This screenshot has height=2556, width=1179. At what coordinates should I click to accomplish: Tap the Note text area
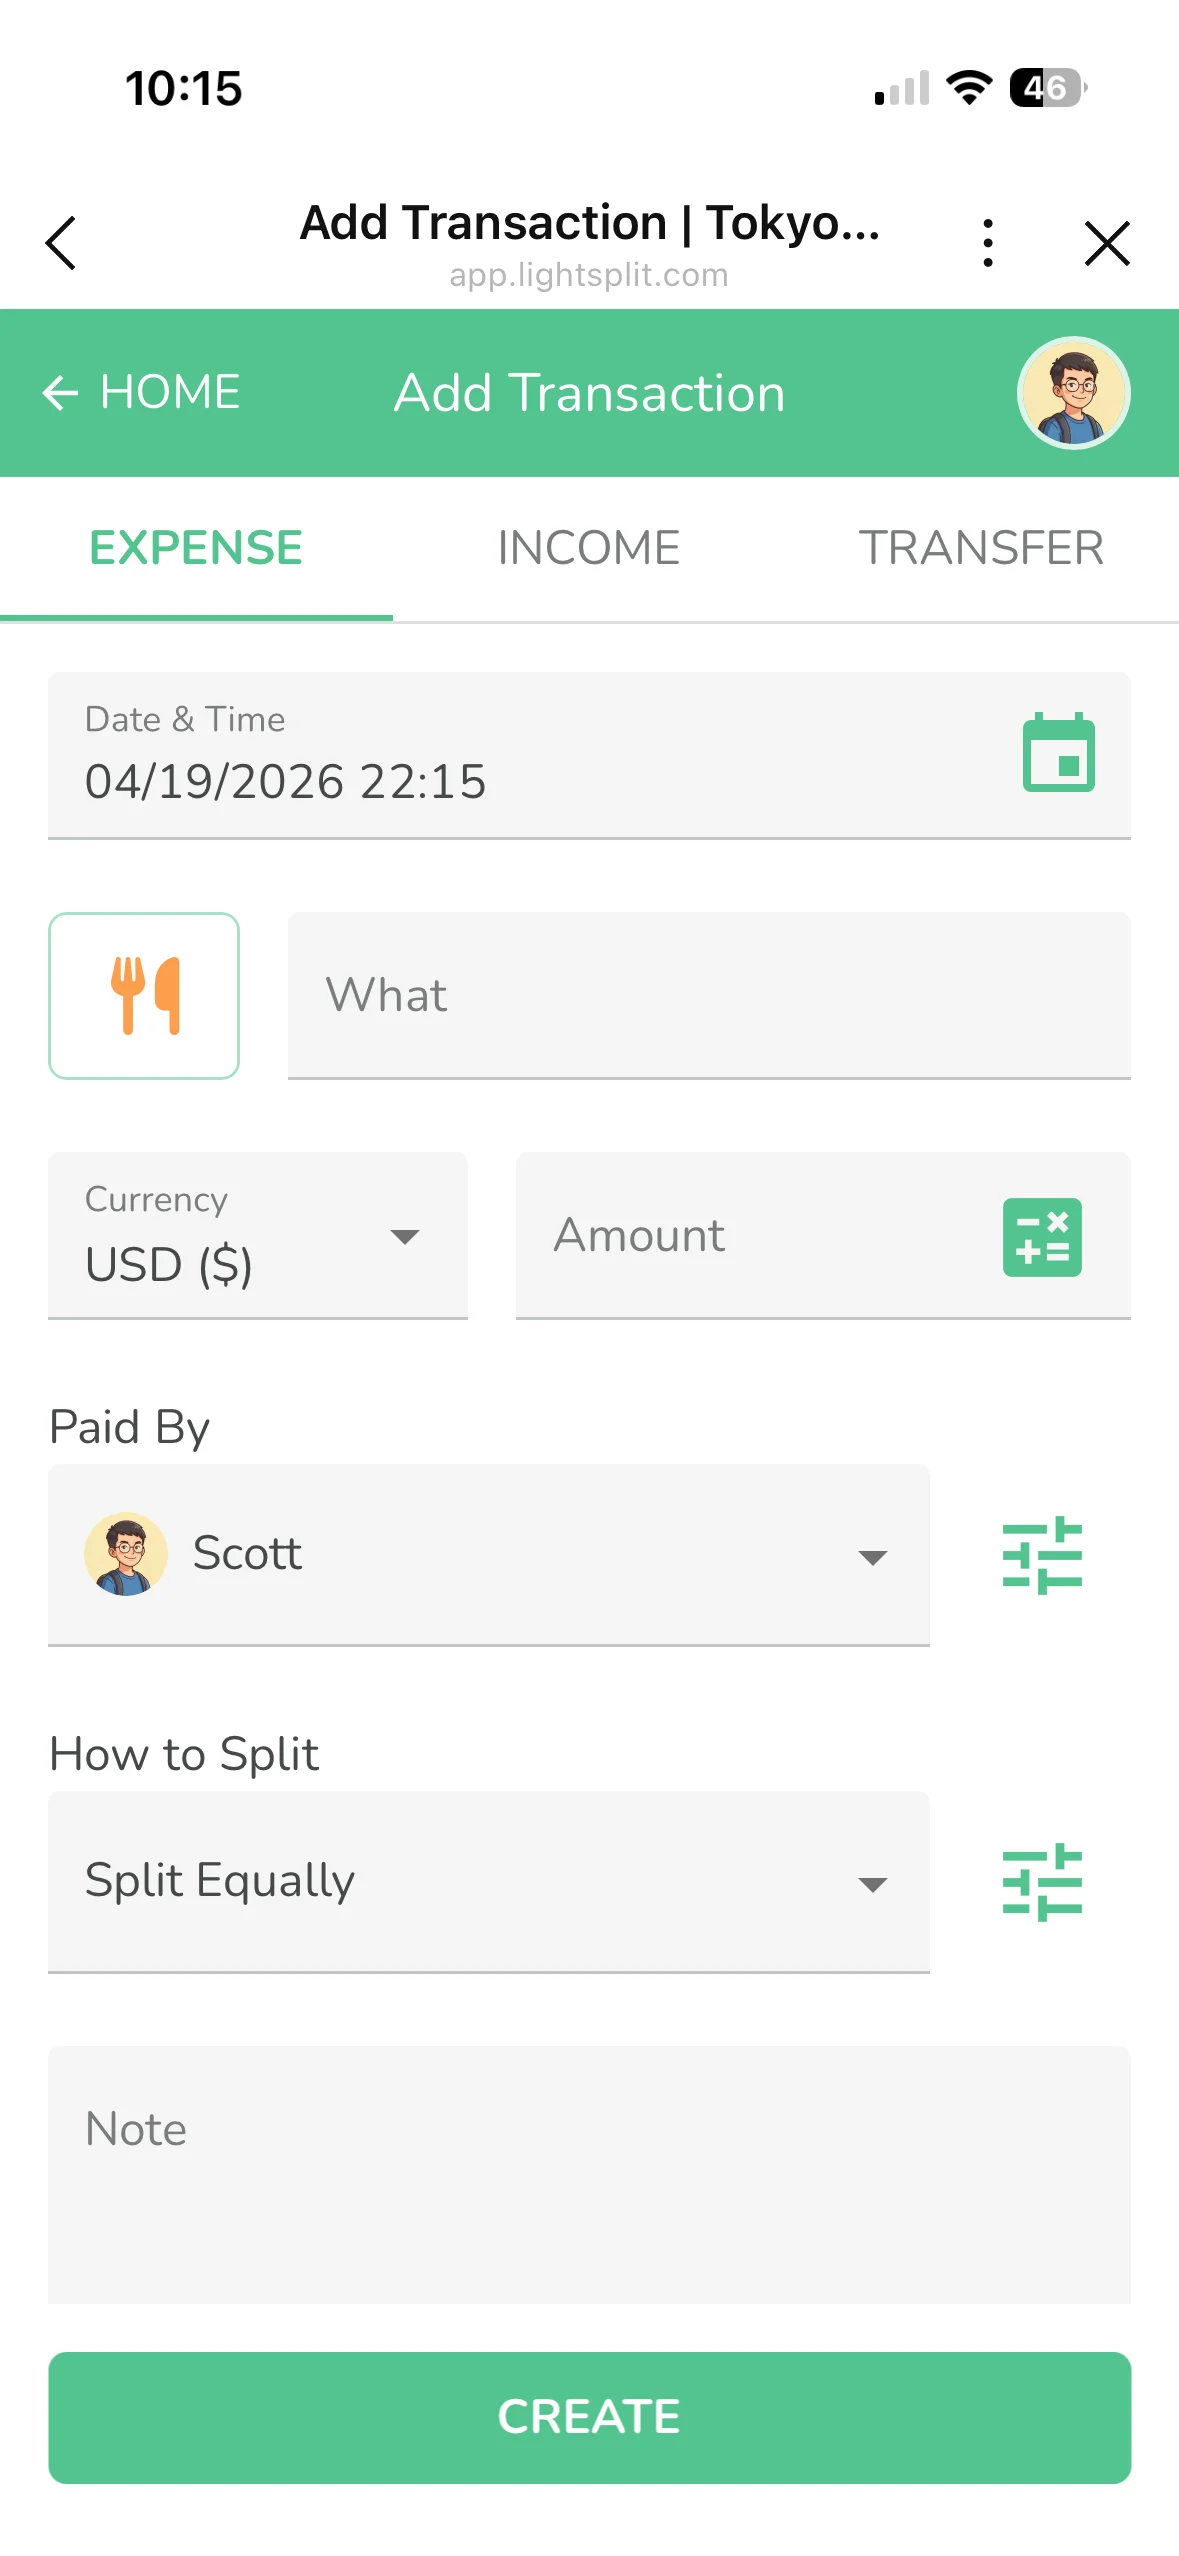[x=588, y=2174]
